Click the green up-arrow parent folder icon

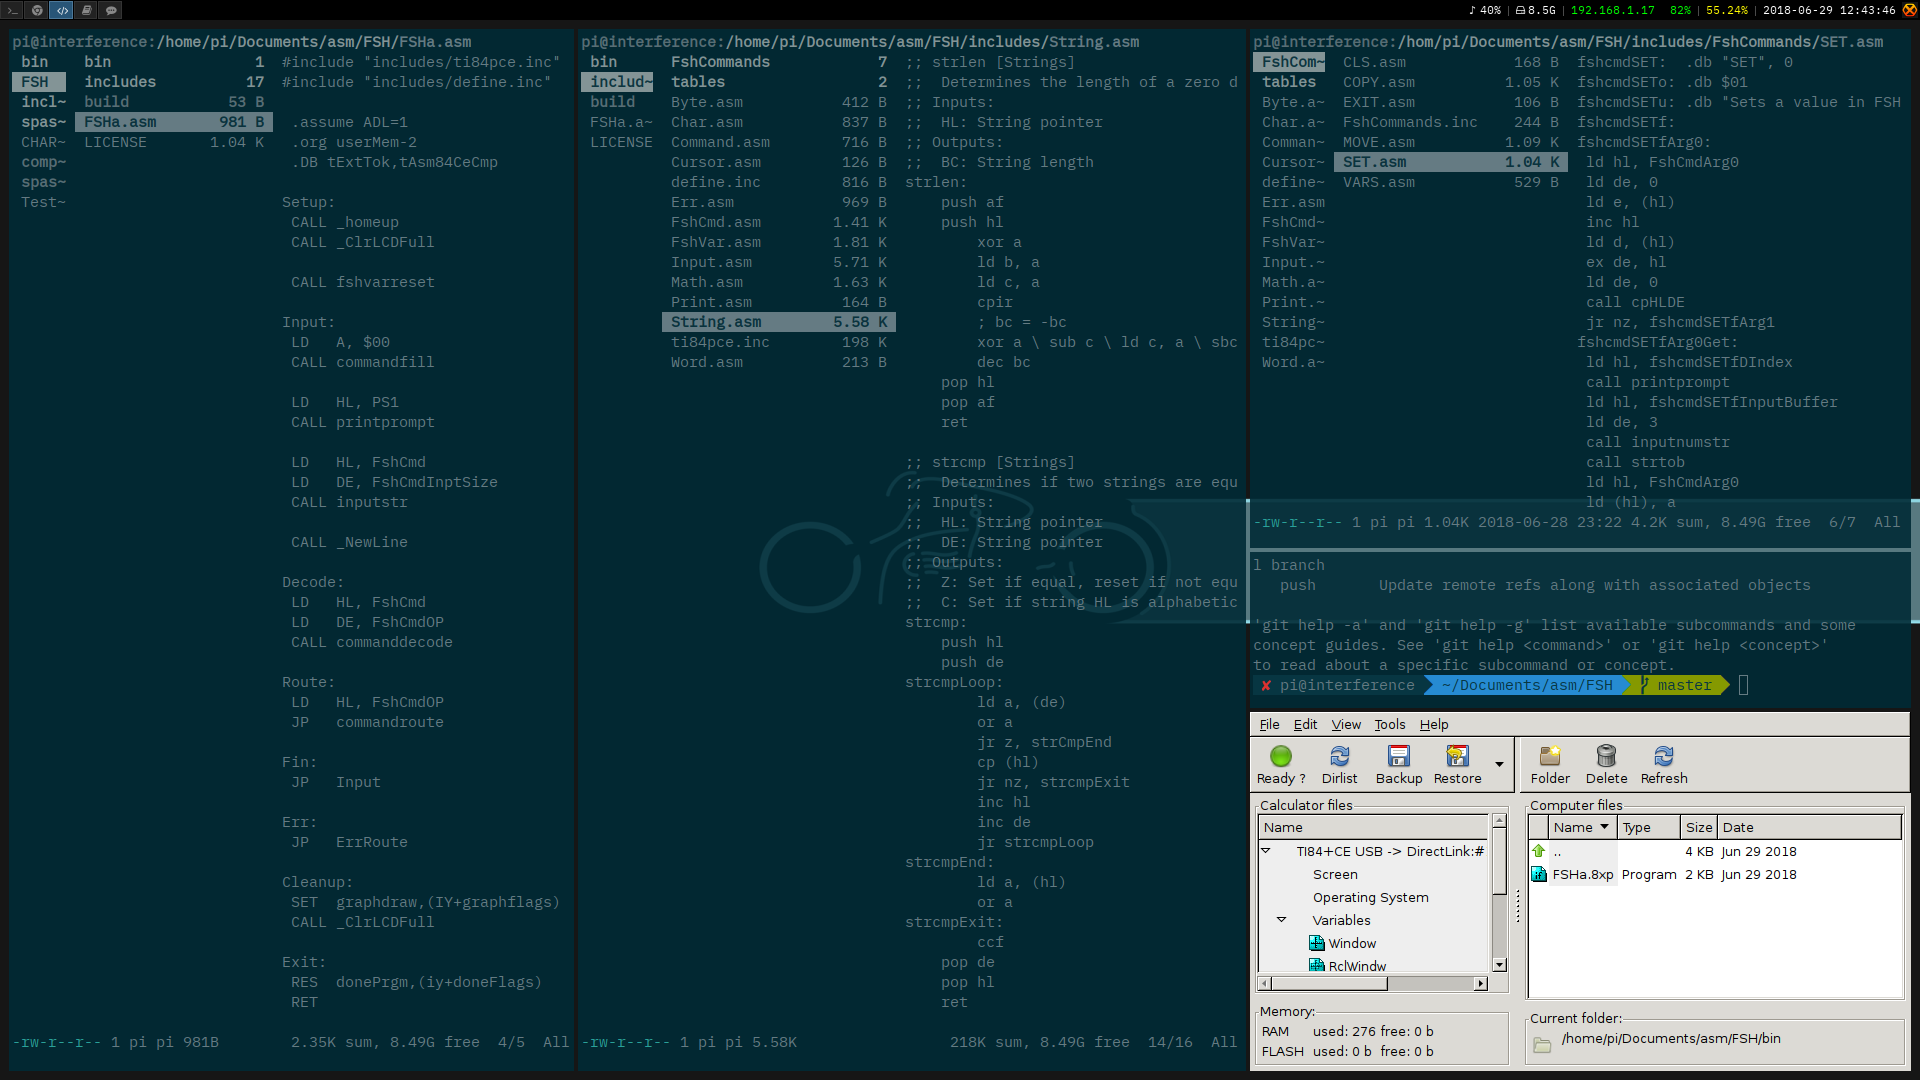click(1539, 851)
